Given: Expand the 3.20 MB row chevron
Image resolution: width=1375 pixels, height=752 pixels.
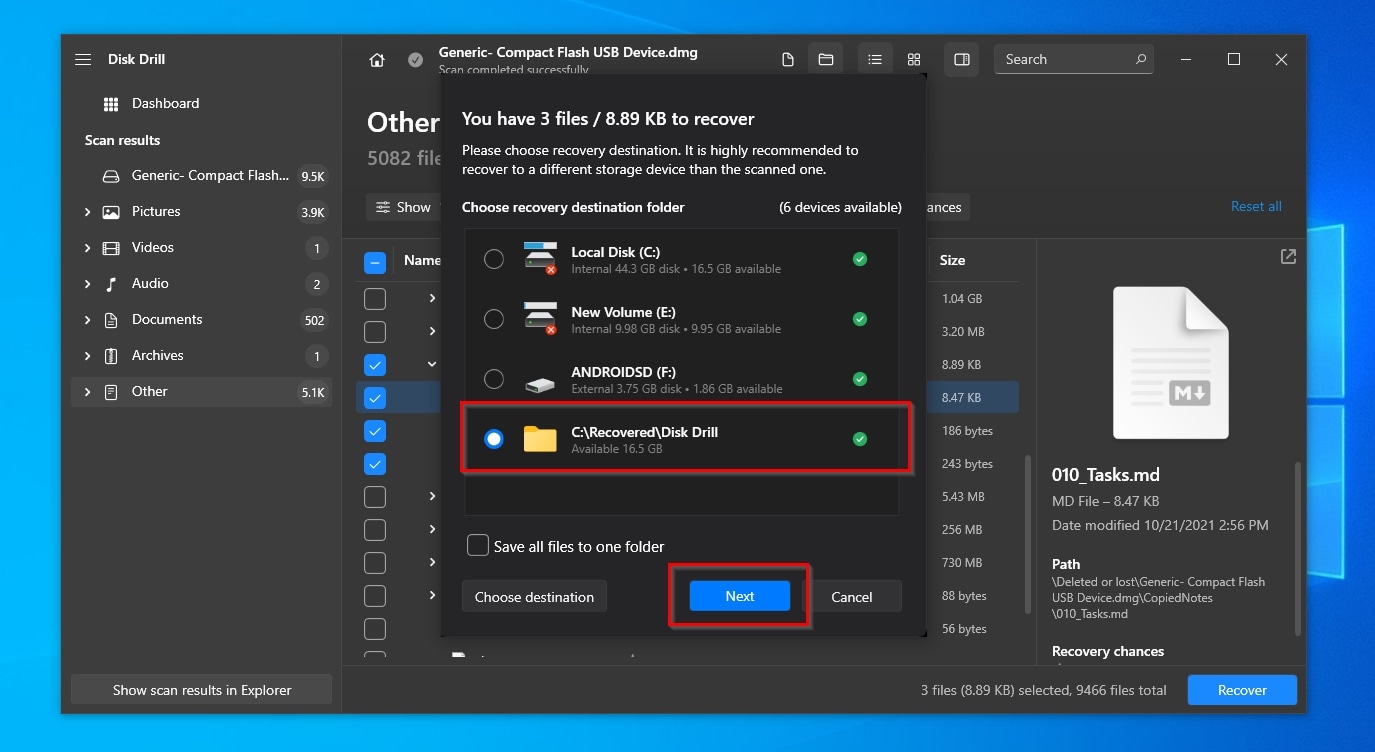Looking at the screenshot, I should [x=432, y=331].
